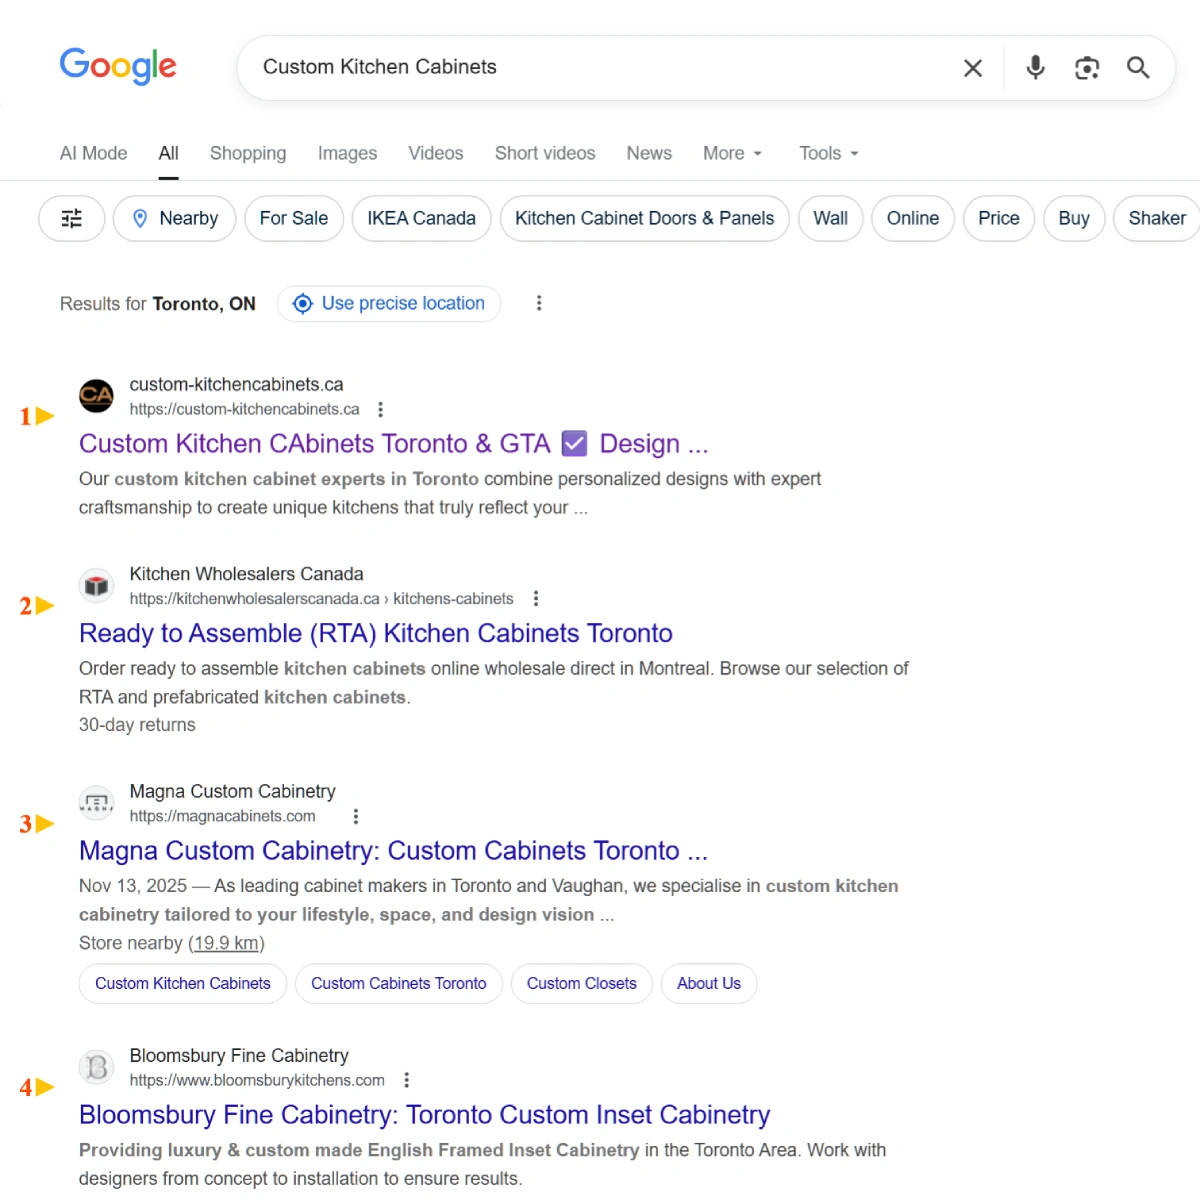The image size is (1200, 1200).
Task: Select Kitchen Cabinet Doors & Panels chip
Action: 645,218
